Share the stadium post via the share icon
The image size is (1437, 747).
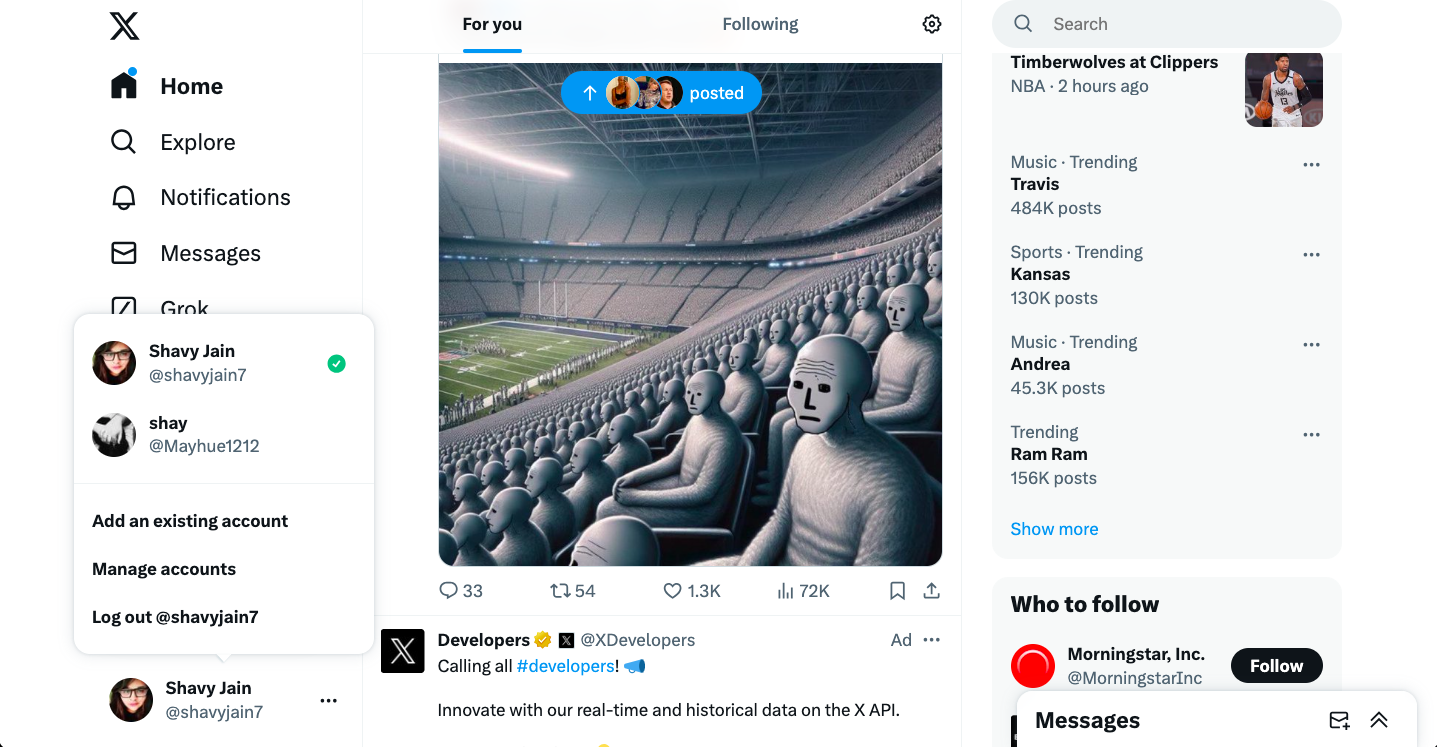931,590
